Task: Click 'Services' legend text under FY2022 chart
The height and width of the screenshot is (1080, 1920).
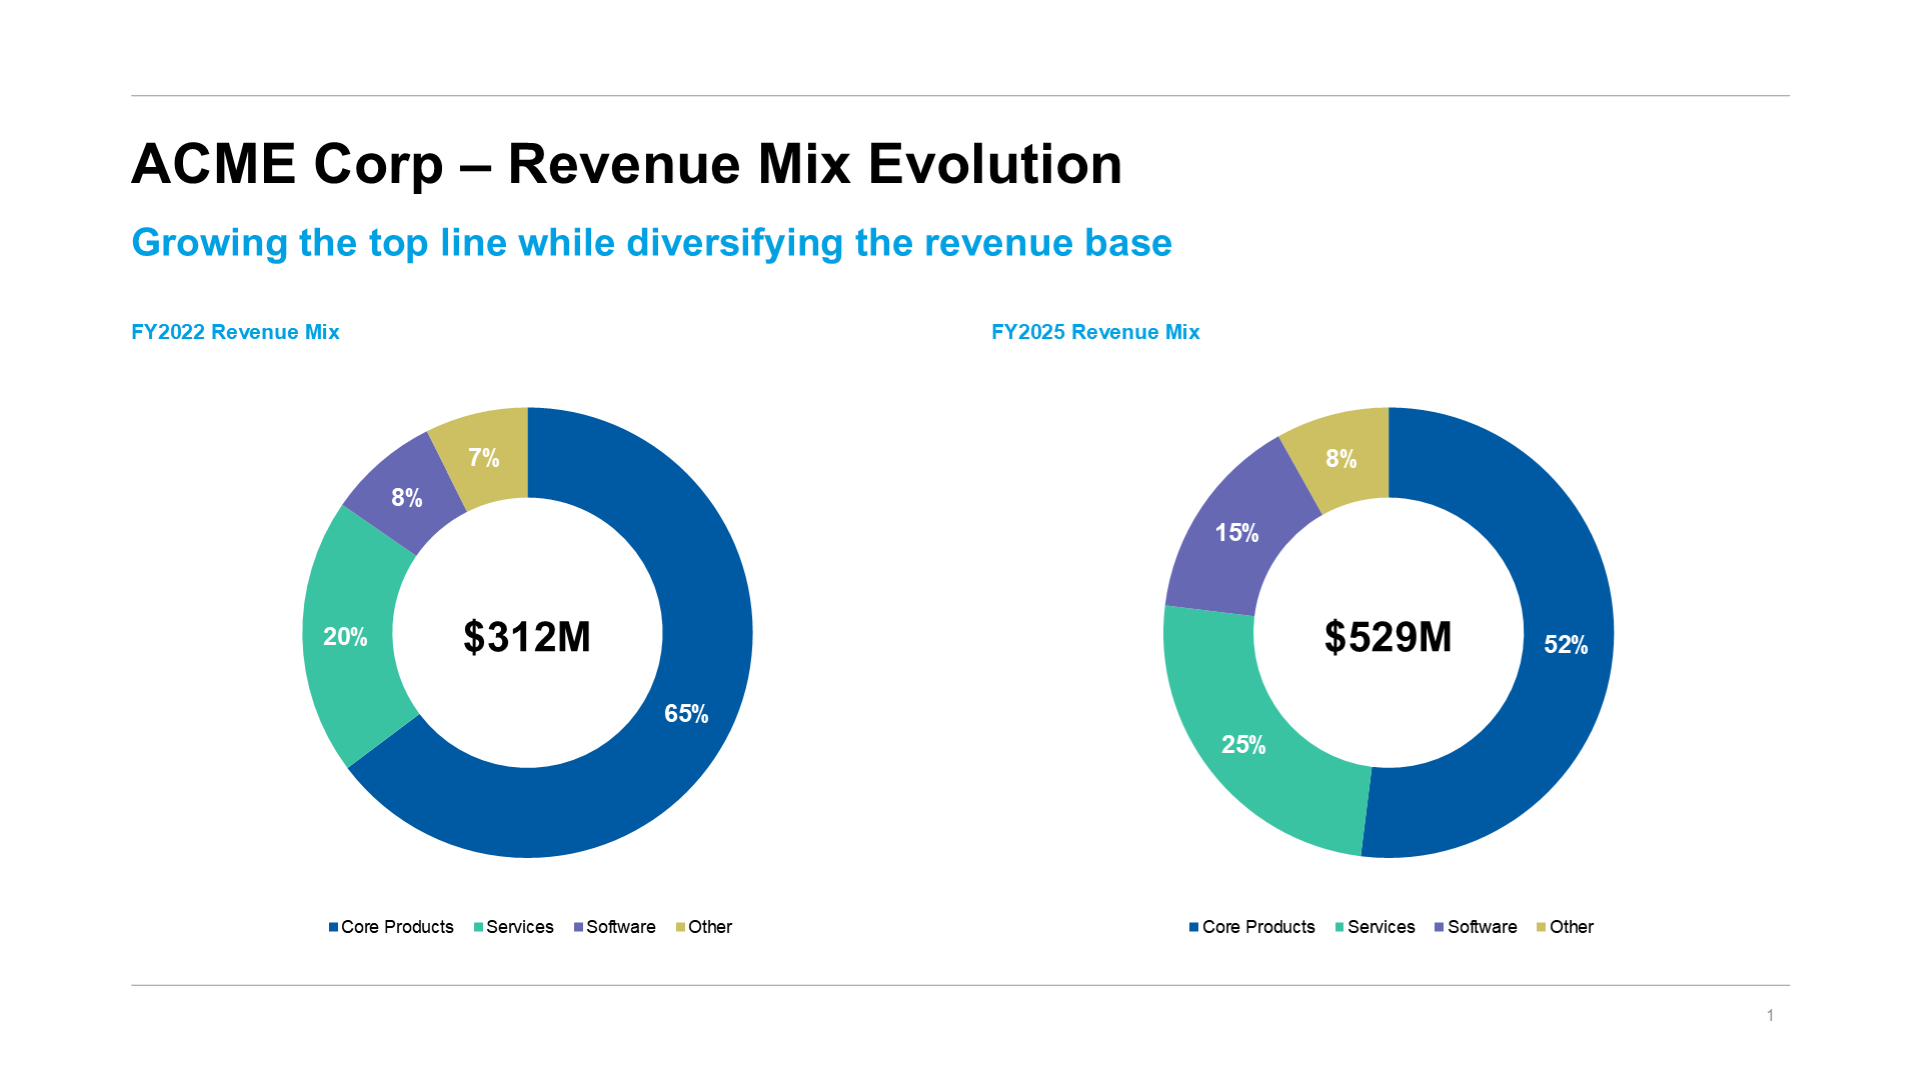Action: pos(520,927)
